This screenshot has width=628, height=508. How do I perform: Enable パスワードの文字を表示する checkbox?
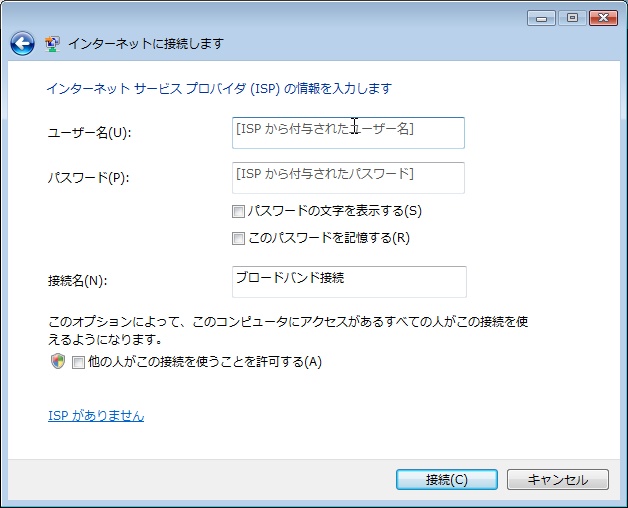click(238, 211)
